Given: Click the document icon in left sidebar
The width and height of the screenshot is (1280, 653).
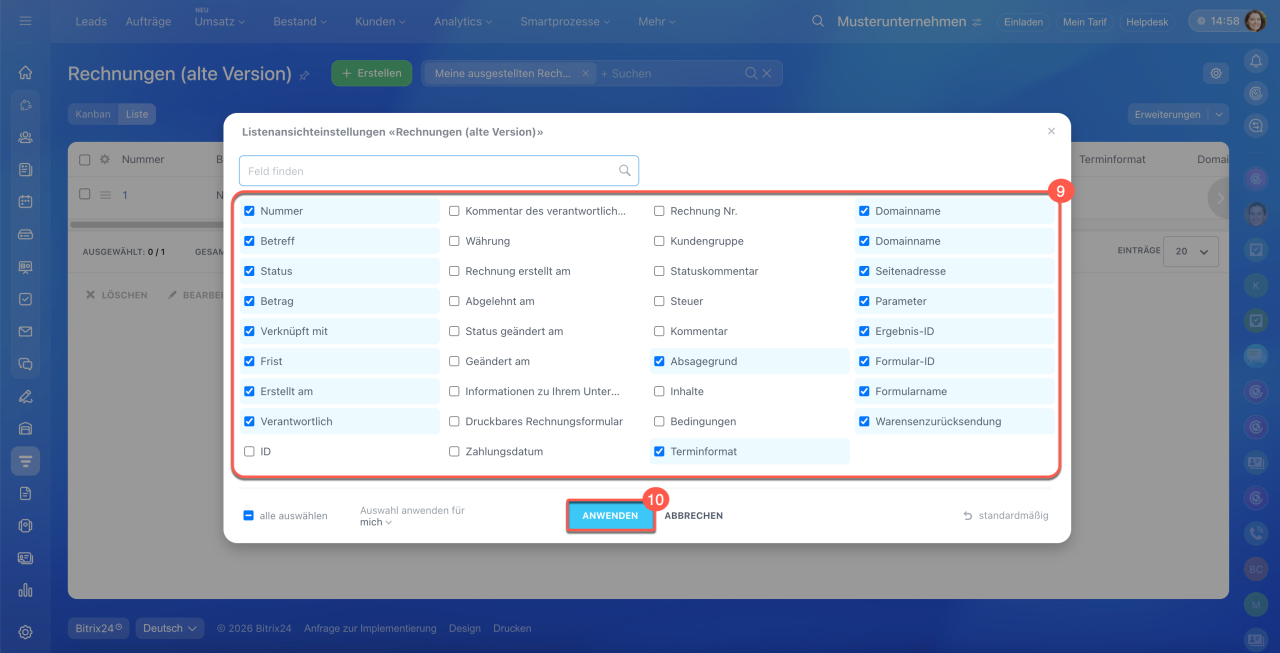Looking at the screenshot, I should (25, 493).
